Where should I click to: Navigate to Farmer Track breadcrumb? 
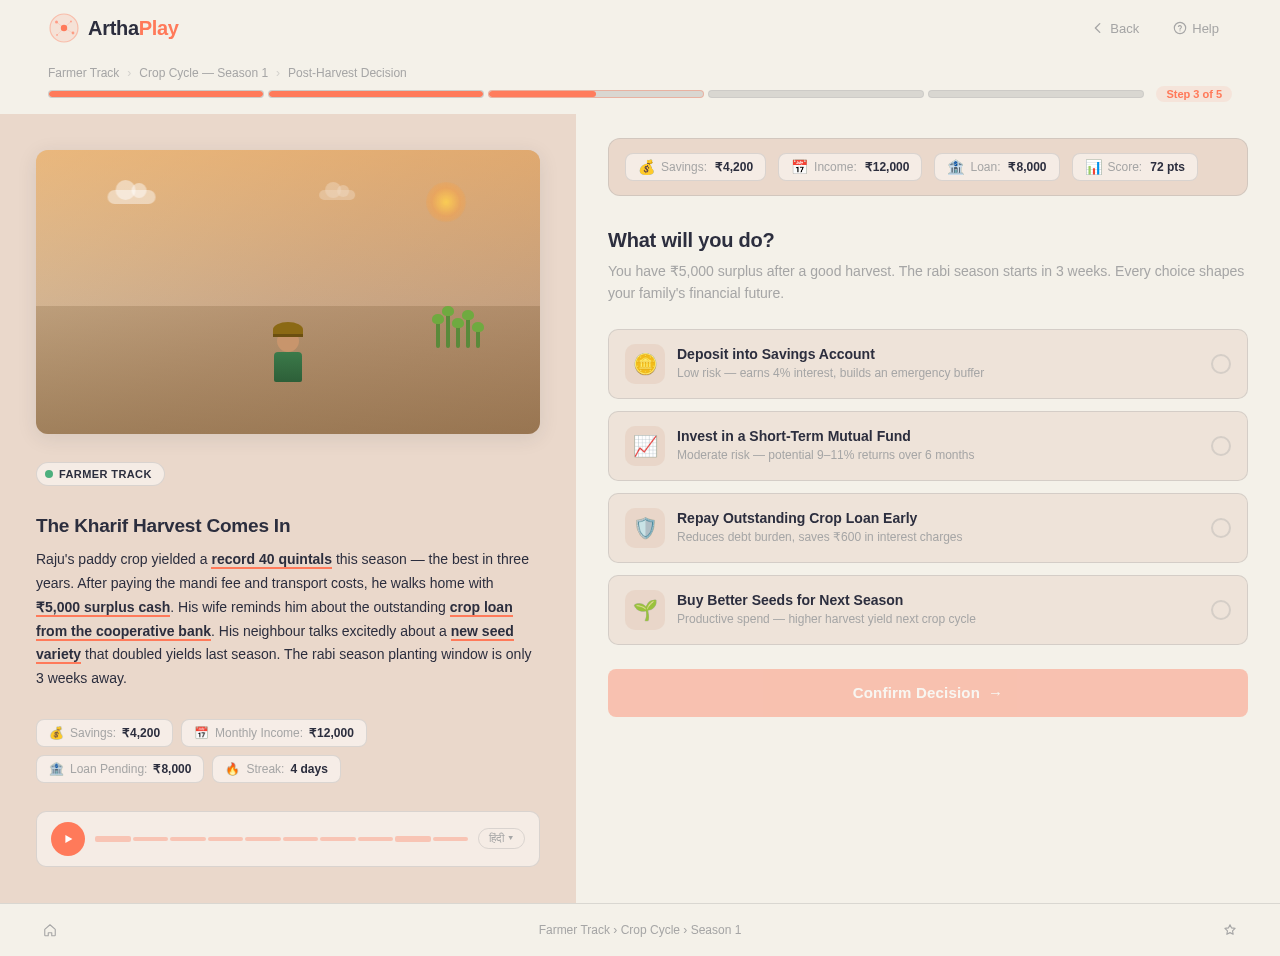[83, 72]
